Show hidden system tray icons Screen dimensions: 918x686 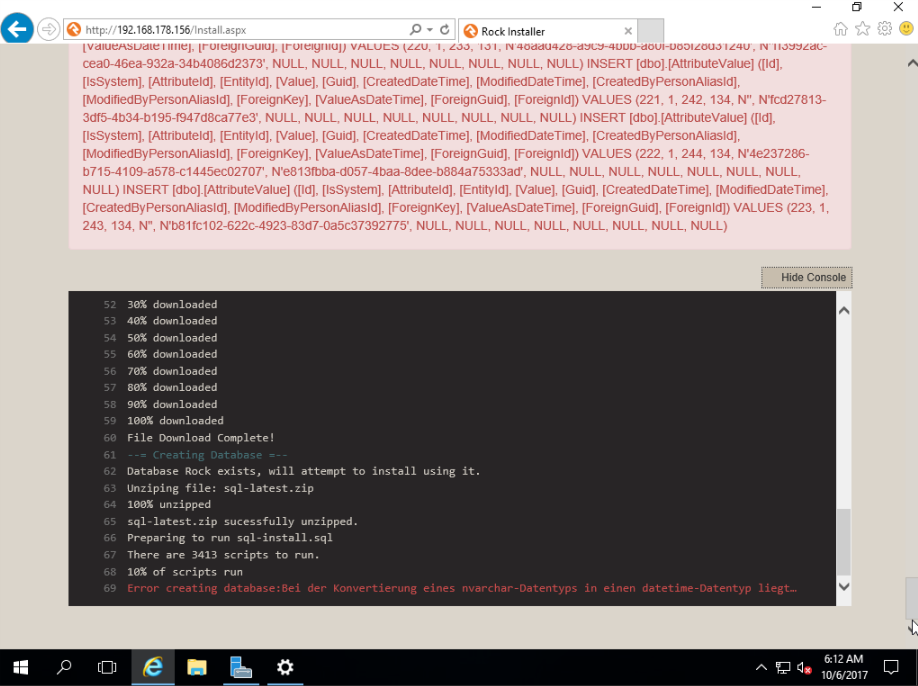761,667
